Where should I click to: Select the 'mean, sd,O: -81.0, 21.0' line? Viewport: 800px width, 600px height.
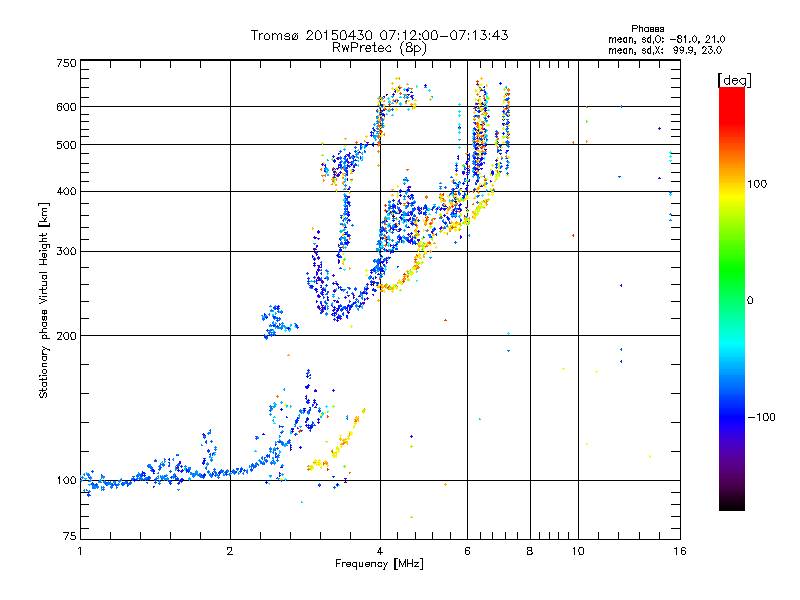pos(666,39)
